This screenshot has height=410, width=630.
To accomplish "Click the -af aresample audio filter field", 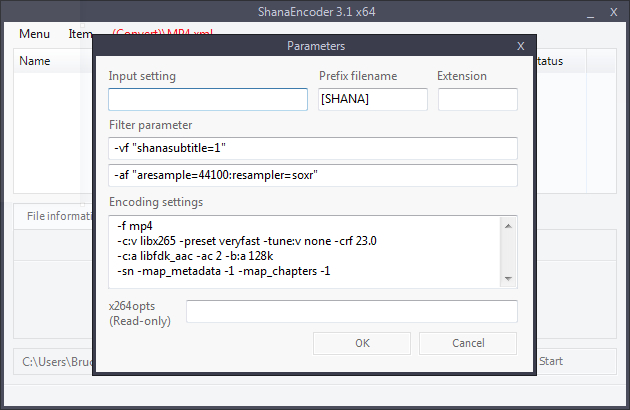I will click(313, 175).
